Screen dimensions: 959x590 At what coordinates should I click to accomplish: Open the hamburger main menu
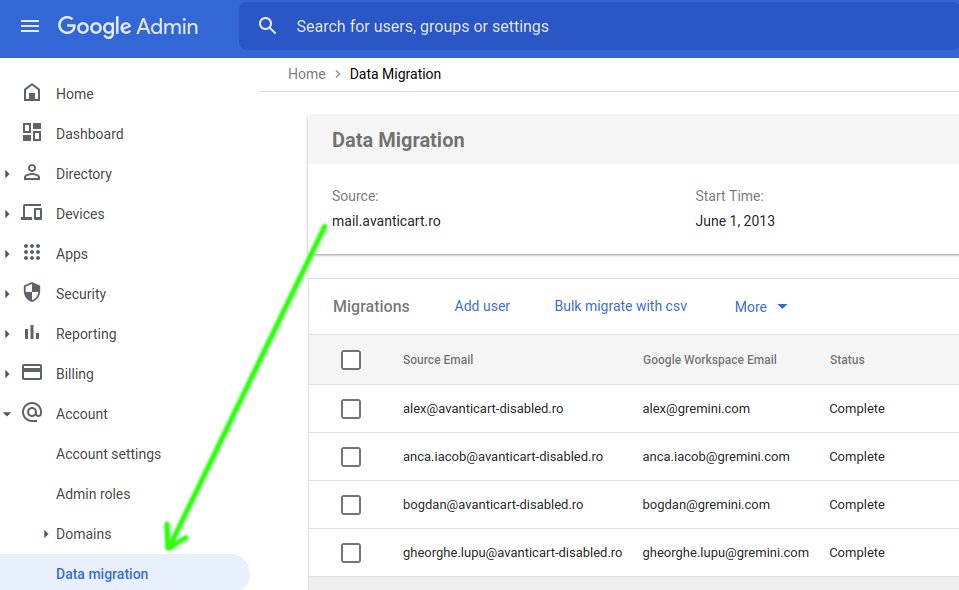[x=29, y=26]
